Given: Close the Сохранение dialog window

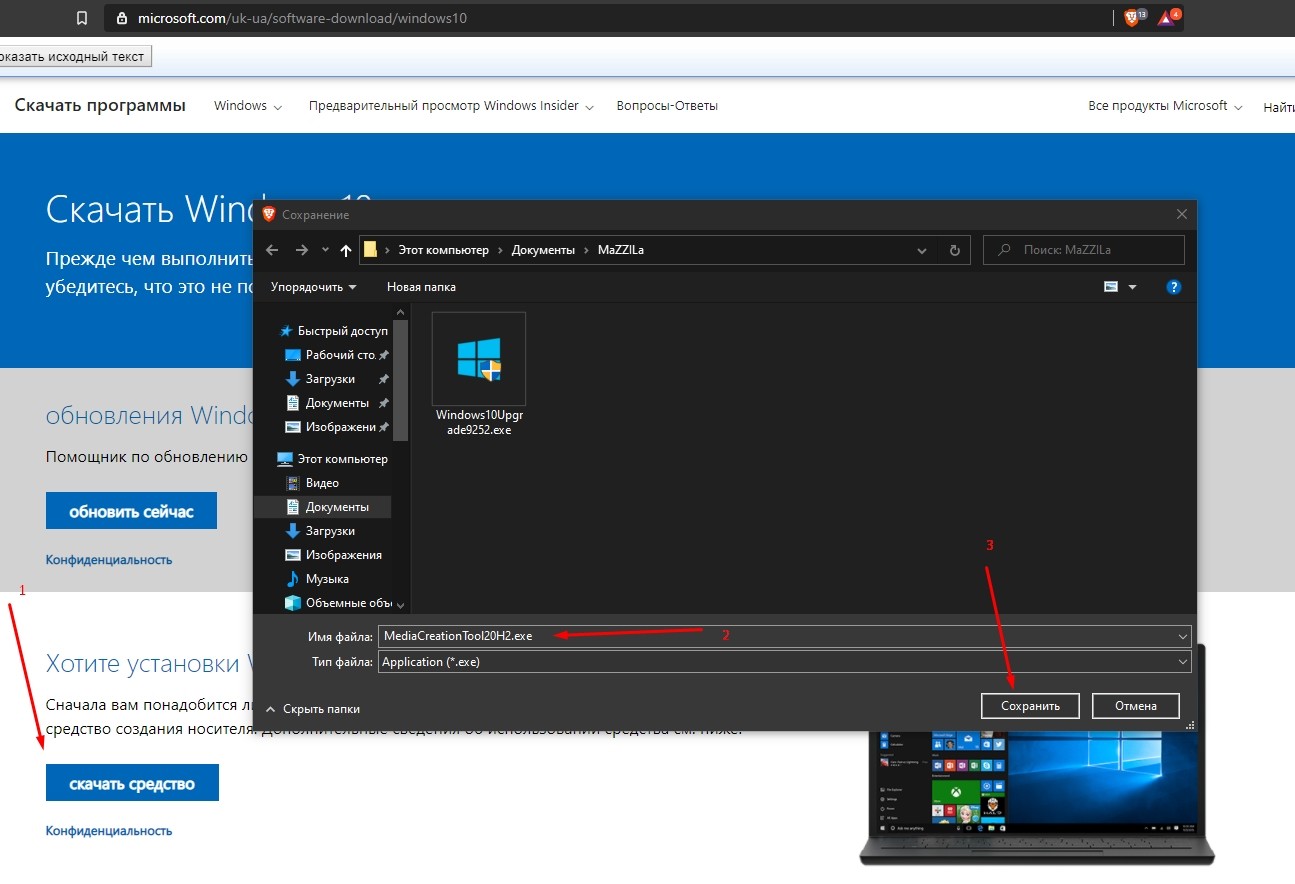Looking at the screenshot, I should [x=1181, y=214].
